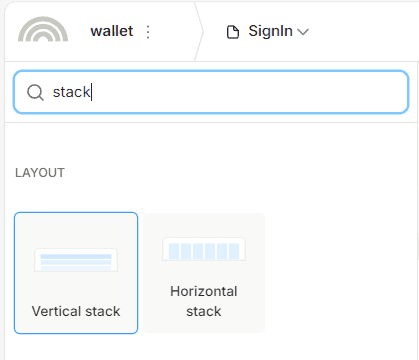The height and width of the screenshot is (360, 419).
Task: Click the page document icon beside SignIn
Action: pos(233,32)
